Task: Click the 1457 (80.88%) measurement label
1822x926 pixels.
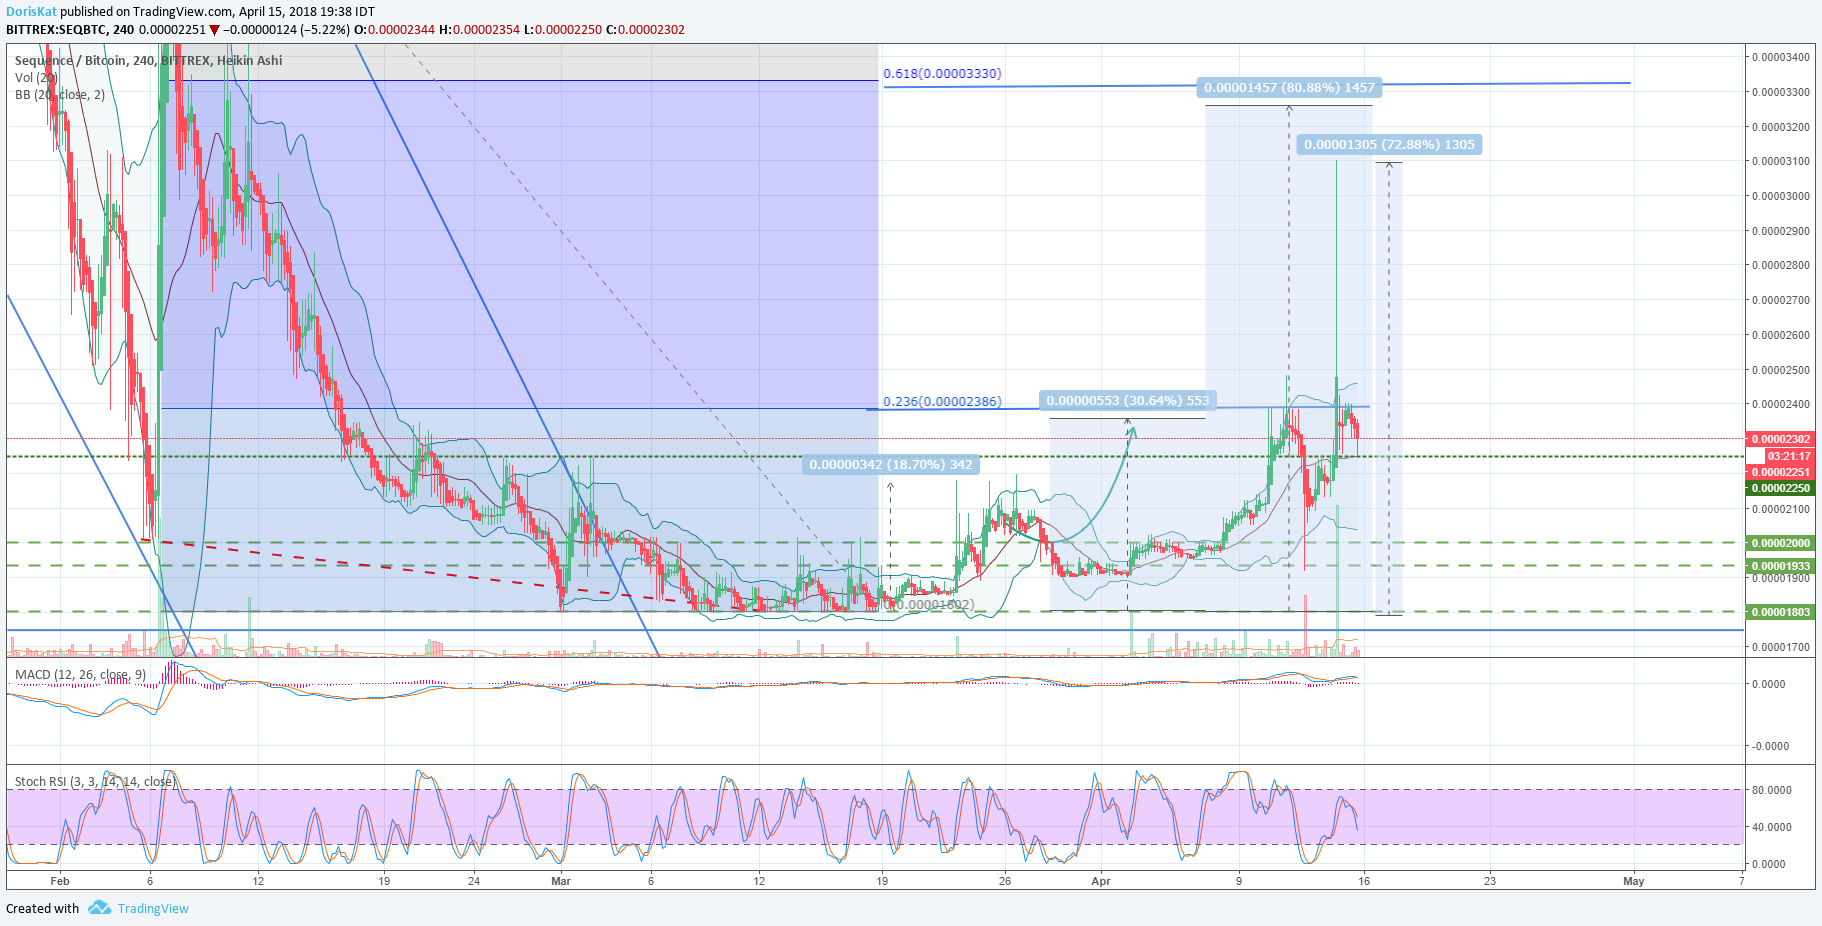Action: click(x=1289, y=88)
